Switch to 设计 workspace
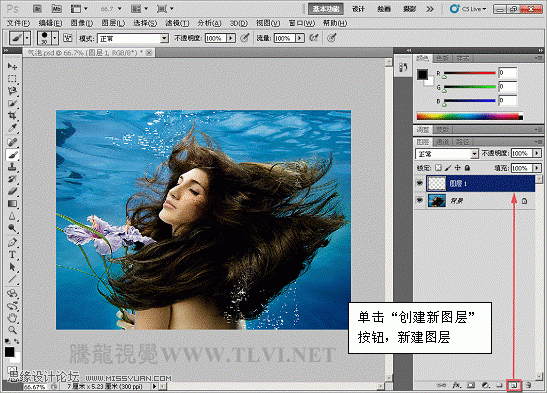 coord(358,9)
